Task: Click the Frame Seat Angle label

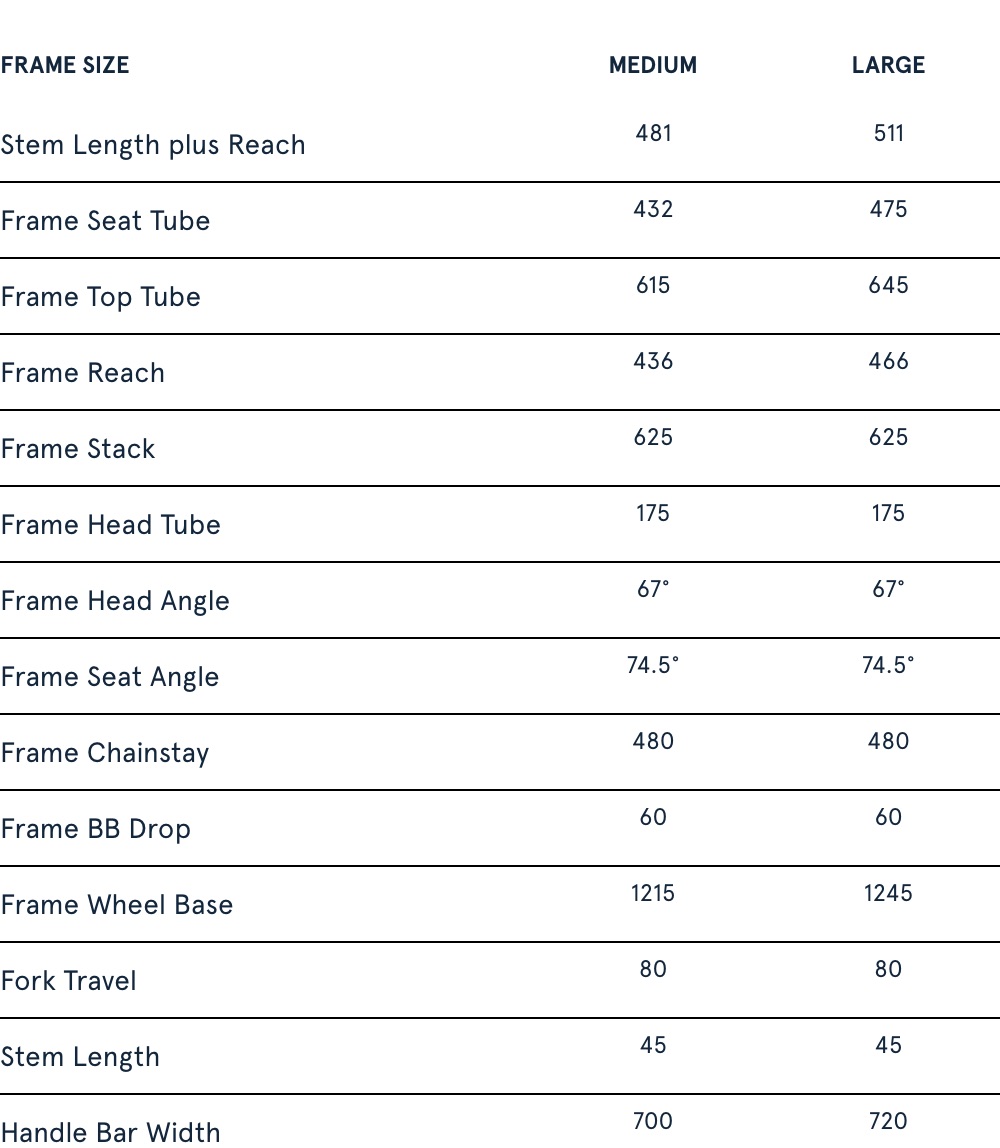Action: [x=110, y=677]
